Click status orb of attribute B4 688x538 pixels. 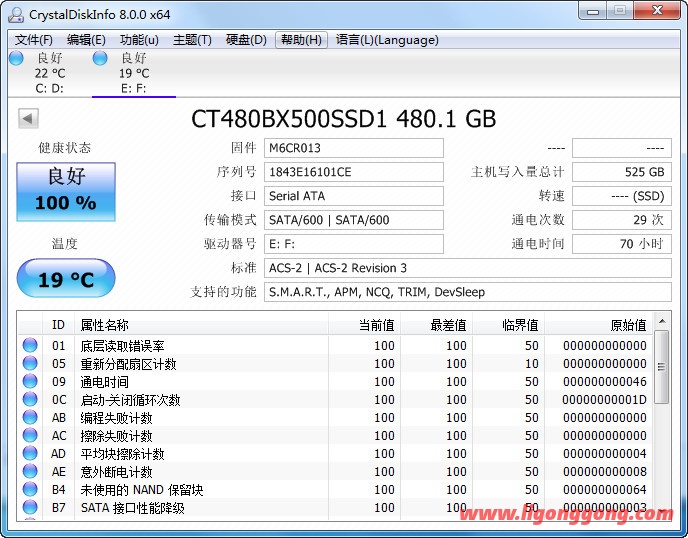pyautogui.click(x=30, y=489)
